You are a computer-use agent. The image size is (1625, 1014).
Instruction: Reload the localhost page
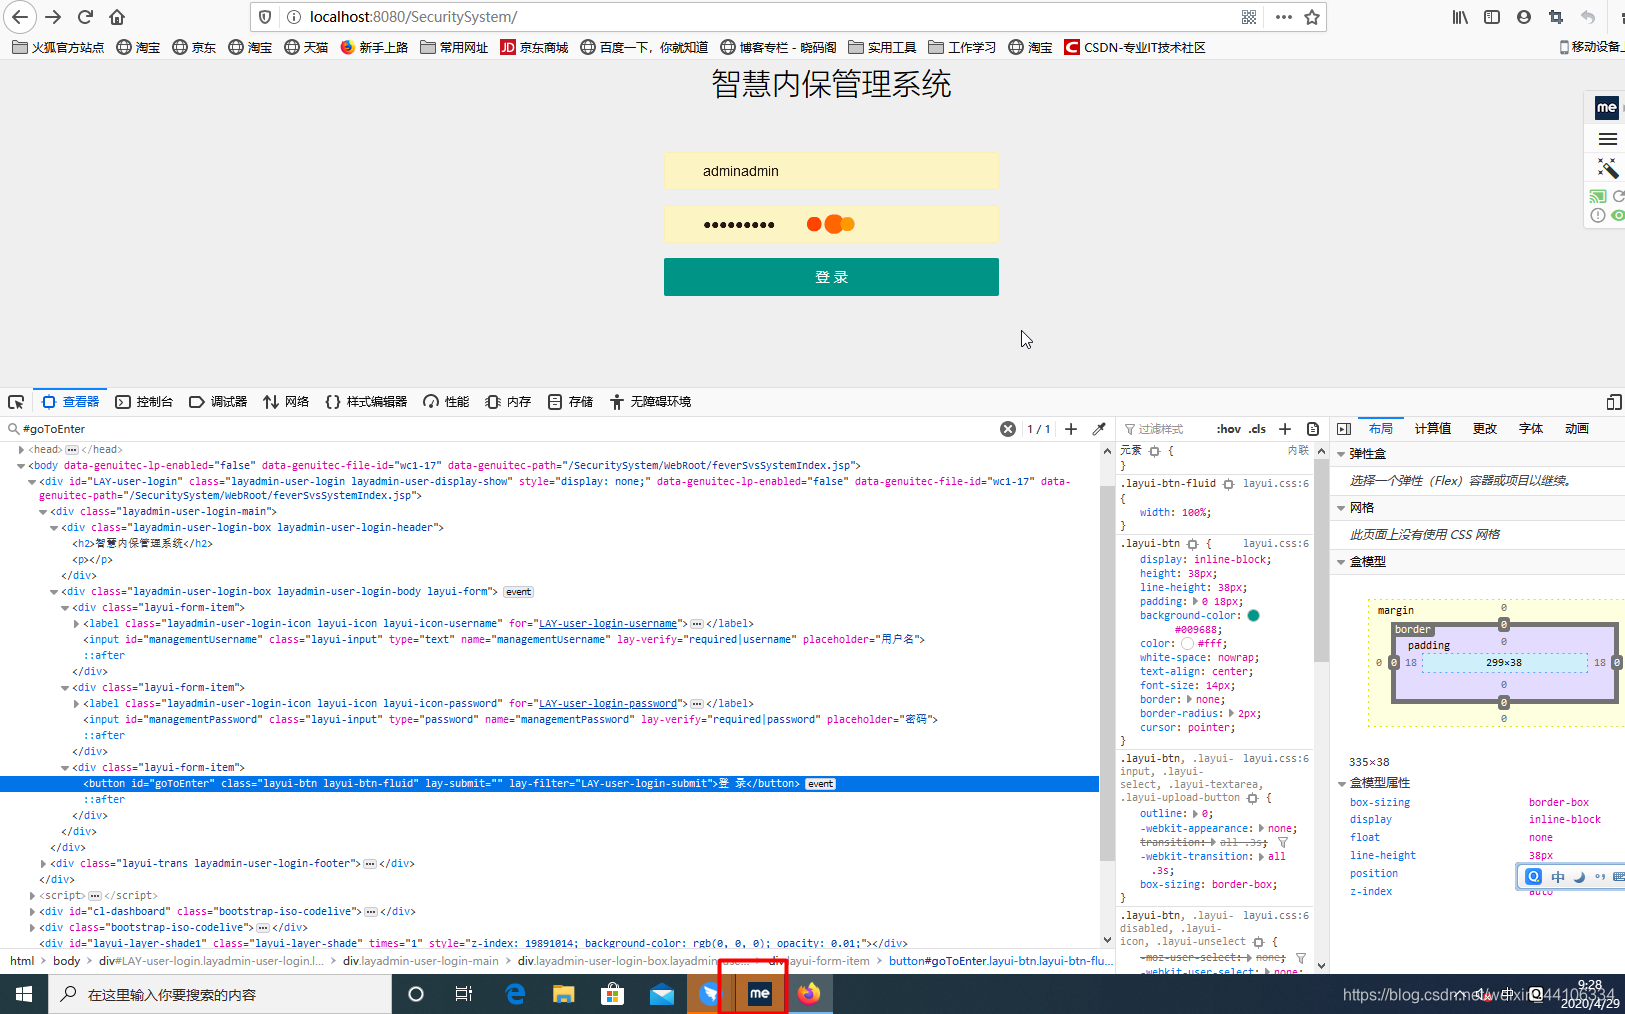86,17
